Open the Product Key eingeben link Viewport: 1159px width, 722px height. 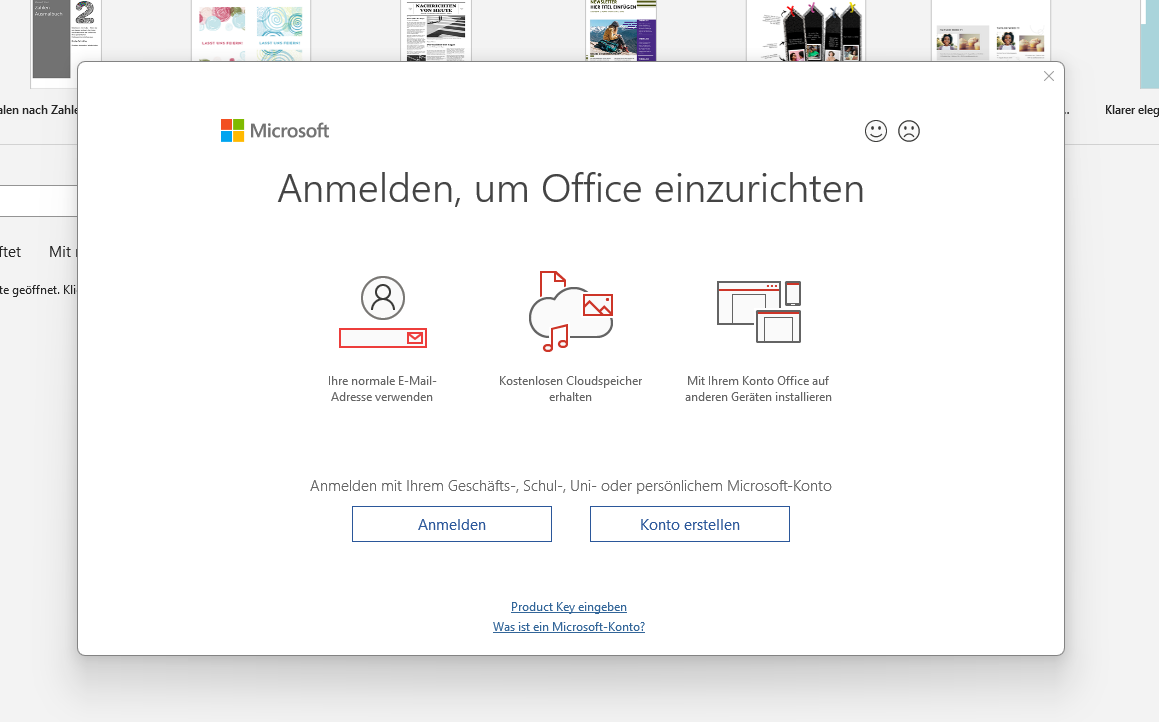[568, 607]
